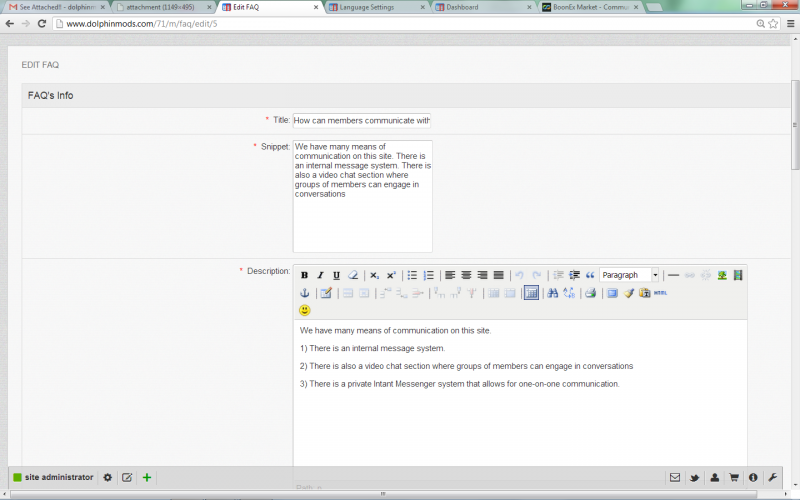This screenshot has width=800, height=500.
Task: Align description text right
Action: coord(483,275)
